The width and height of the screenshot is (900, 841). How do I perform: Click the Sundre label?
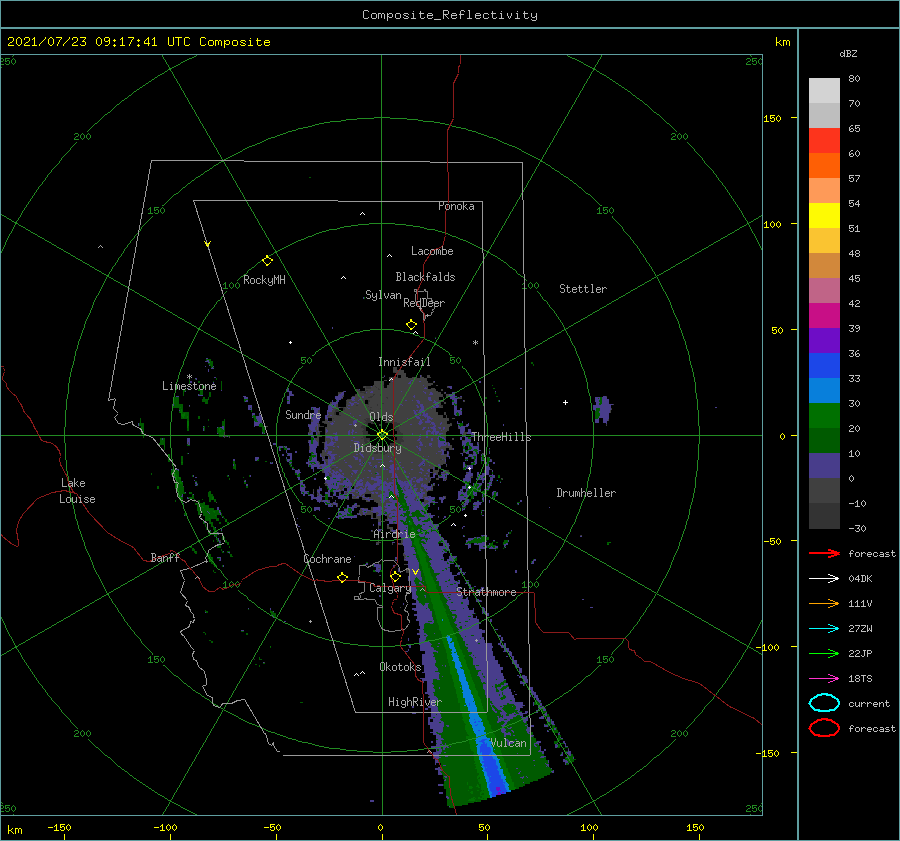(x=303, y=414)
